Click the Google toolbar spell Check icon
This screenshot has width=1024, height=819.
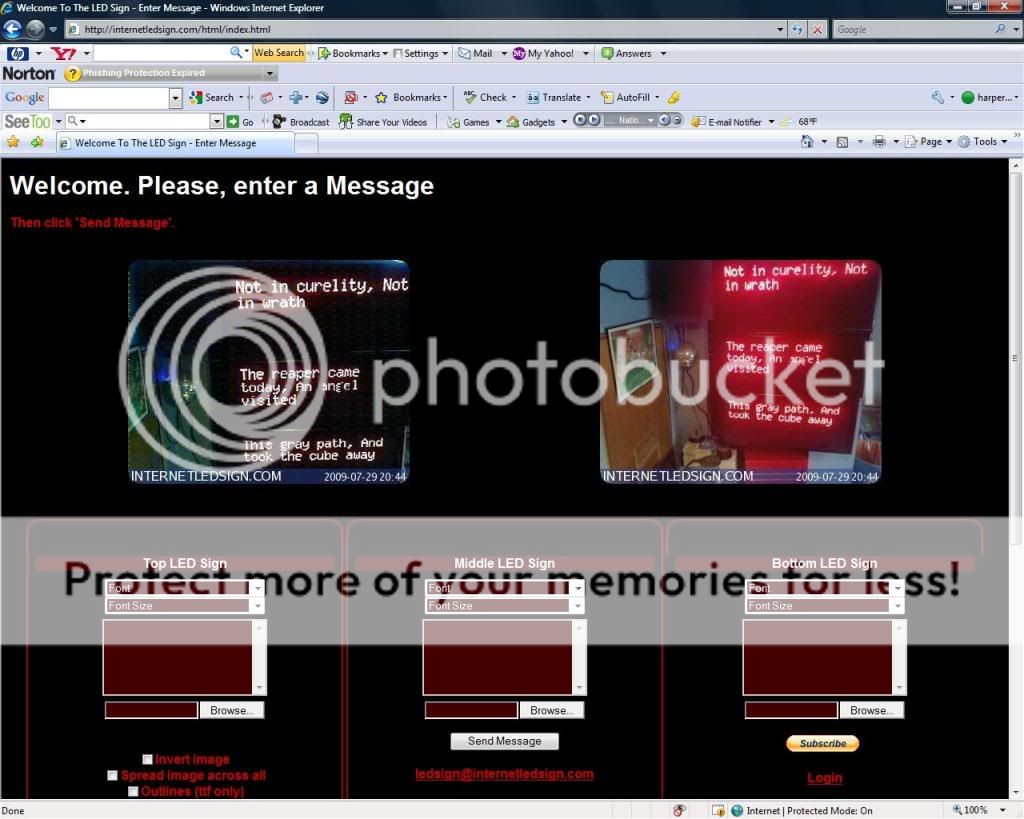coord(470,98)
